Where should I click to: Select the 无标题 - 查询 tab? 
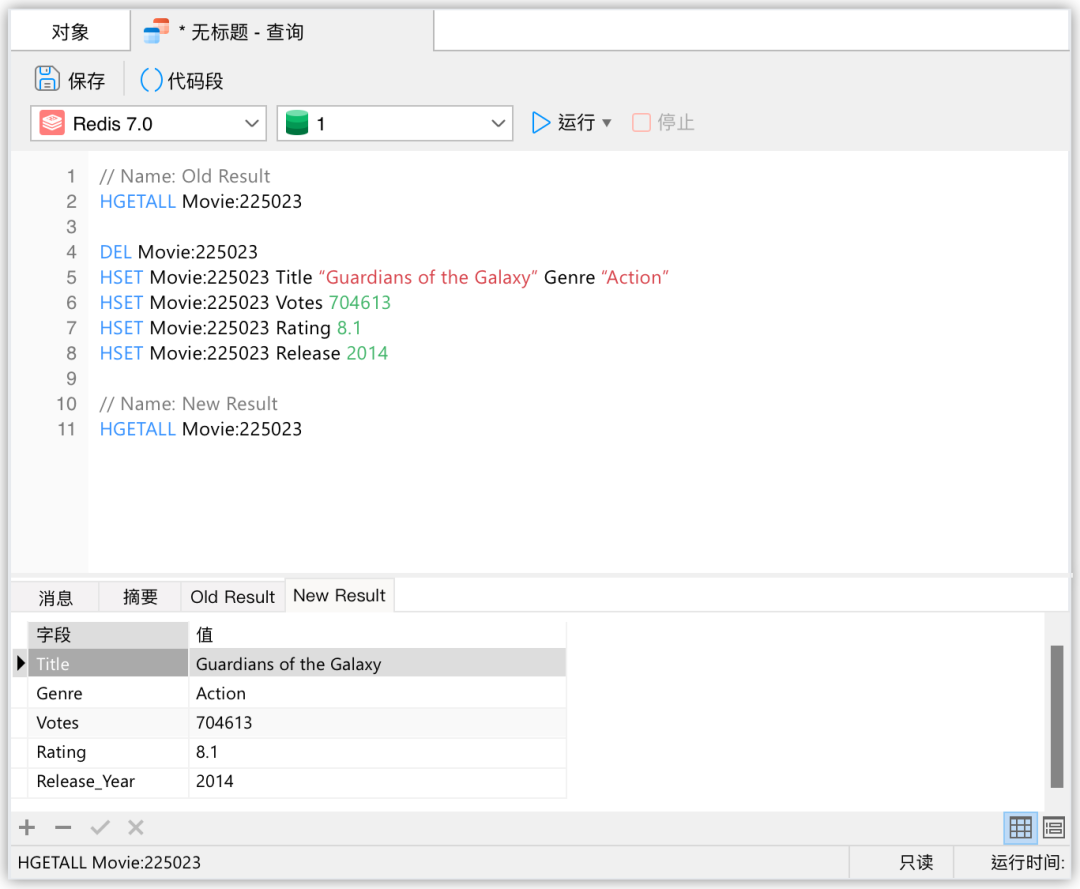[x=282, y=32]
